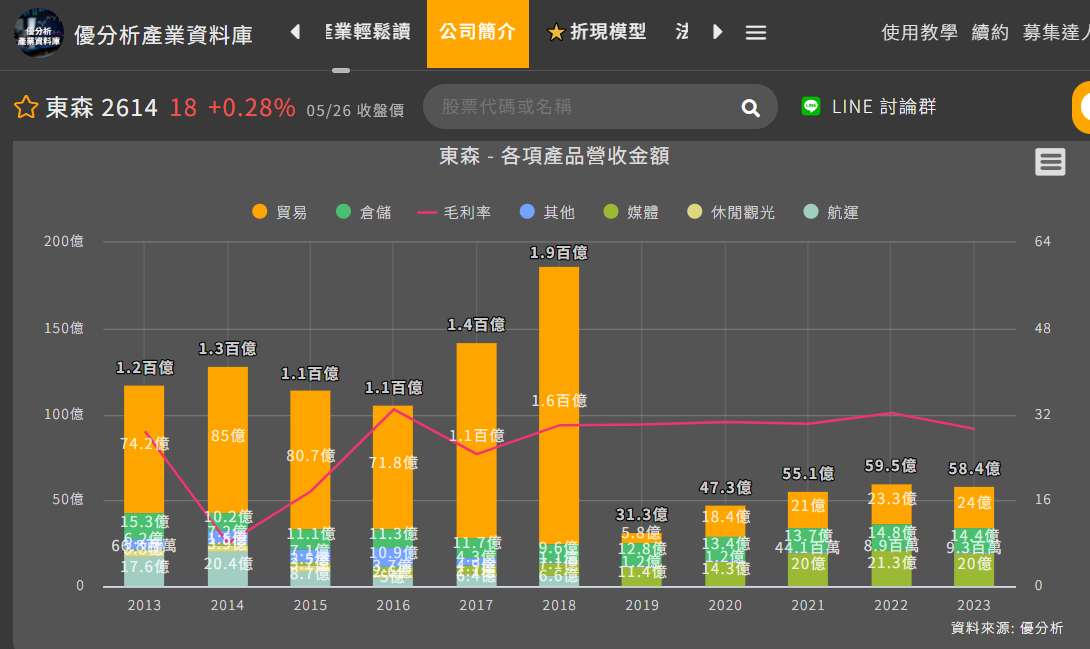Open the chart hamburger export menu
The width and height of the screenshot is (1090, 649).
1050,162
